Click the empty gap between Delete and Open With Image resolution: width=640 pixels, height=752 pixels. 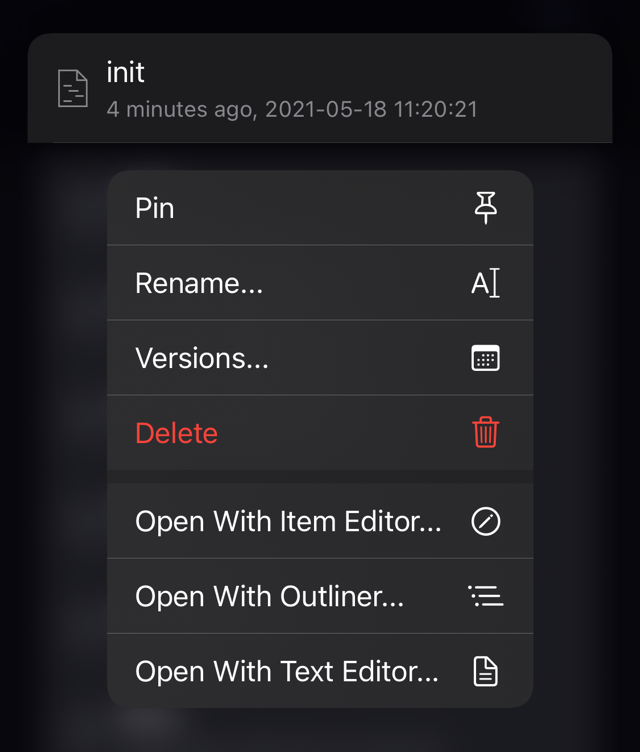point(320,477)
